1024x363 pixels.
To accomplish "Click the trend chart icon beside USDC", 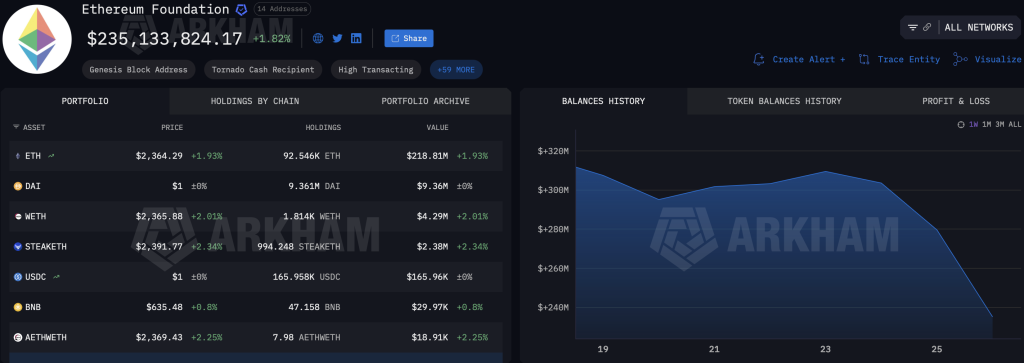I will click(x=56, y=277).
